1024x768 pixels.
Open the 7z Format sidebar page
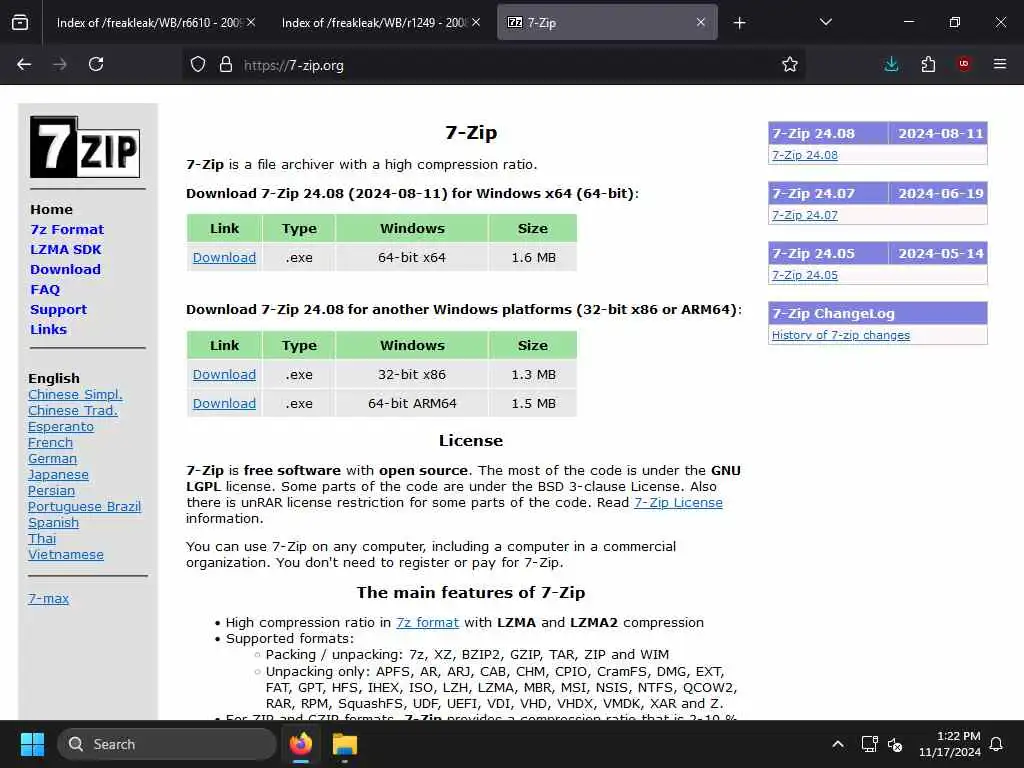(67, 229)
